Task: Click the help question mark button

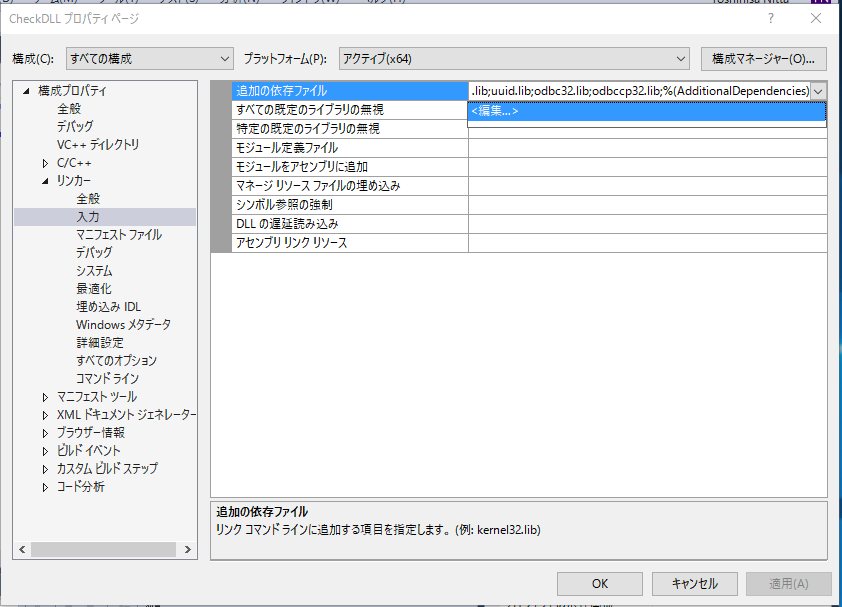Action: 770,18
